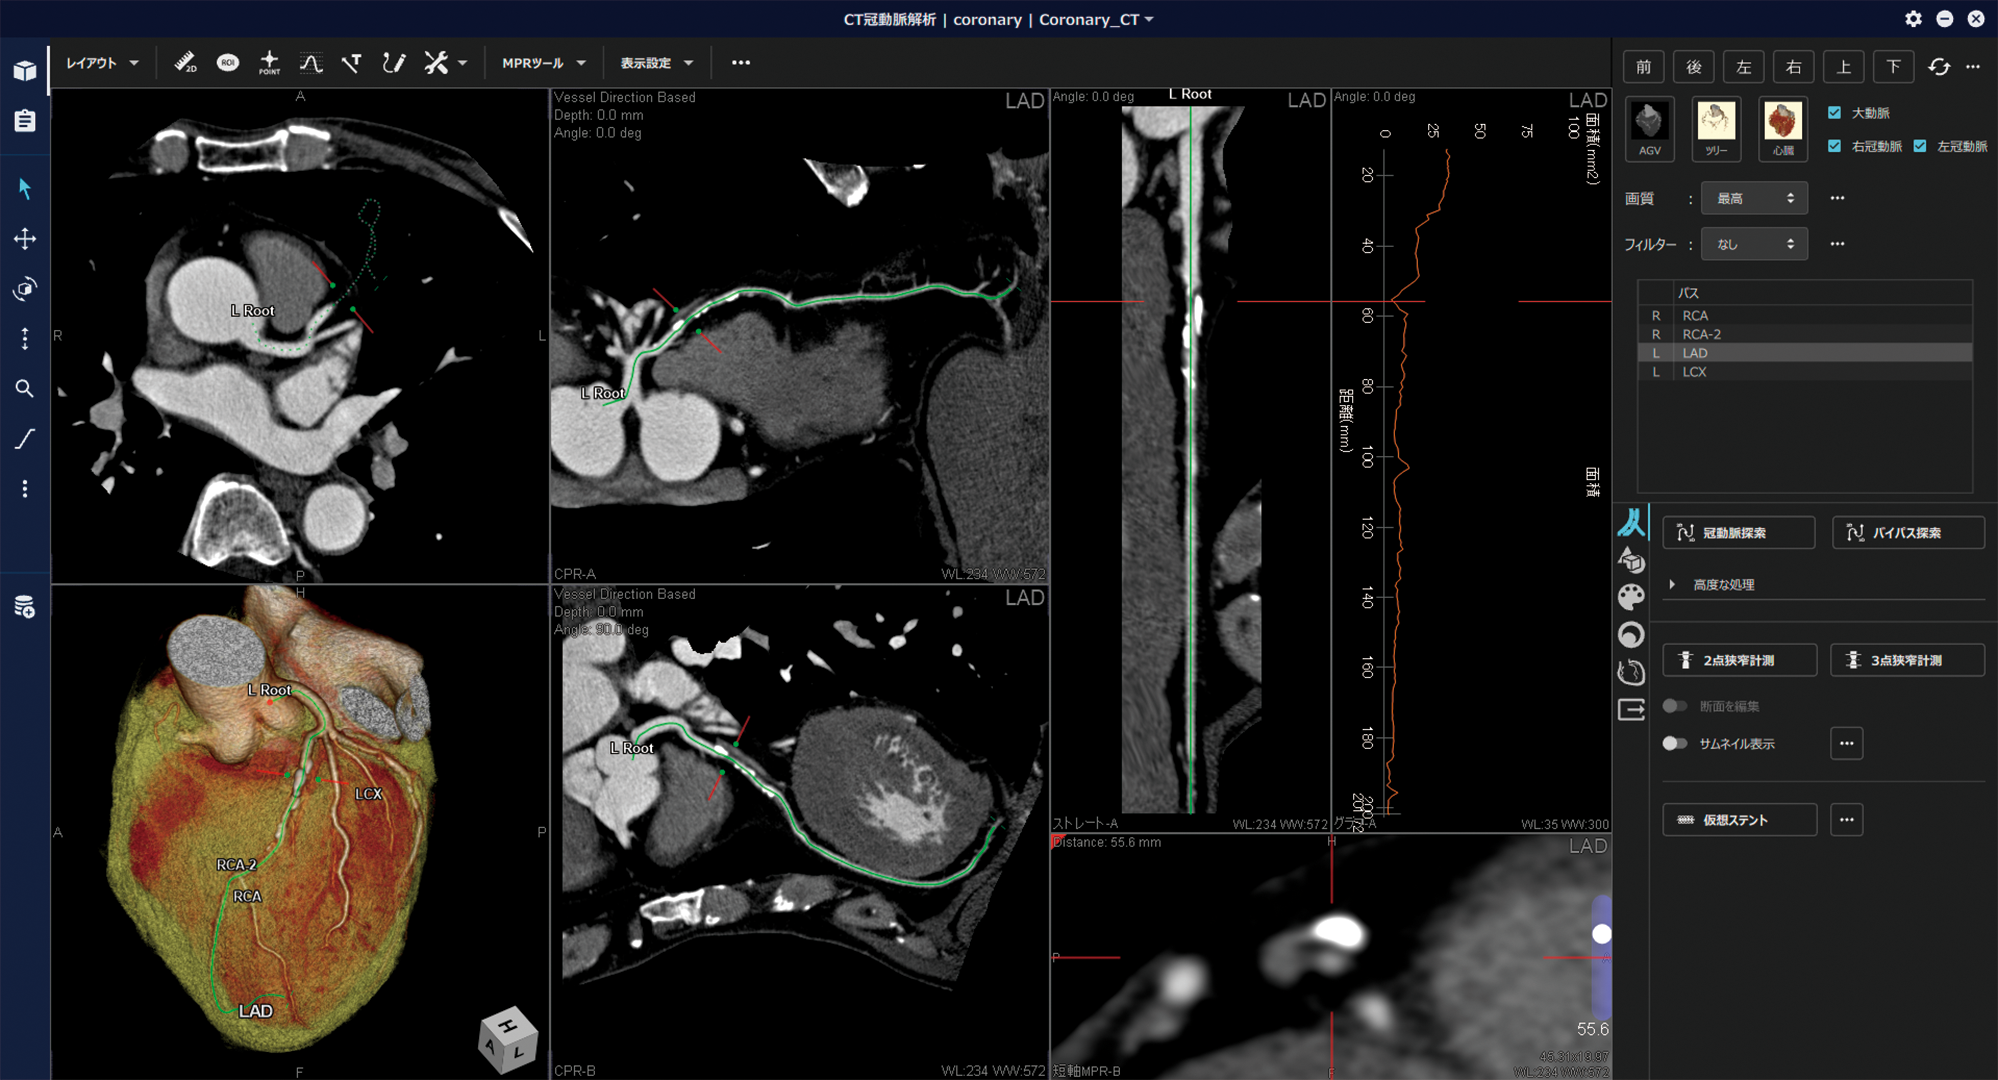
Task: Click the 仮想ステント button
Action: pyautogui.click(x=1738, y=820)
